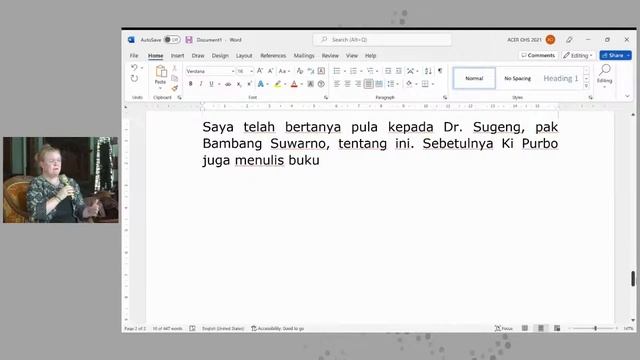Image resolution: width=640 pixels, height=360 pixels.
Task: Decrease paragraph indent
Action: pyautogui.click(x=388, y=71)
